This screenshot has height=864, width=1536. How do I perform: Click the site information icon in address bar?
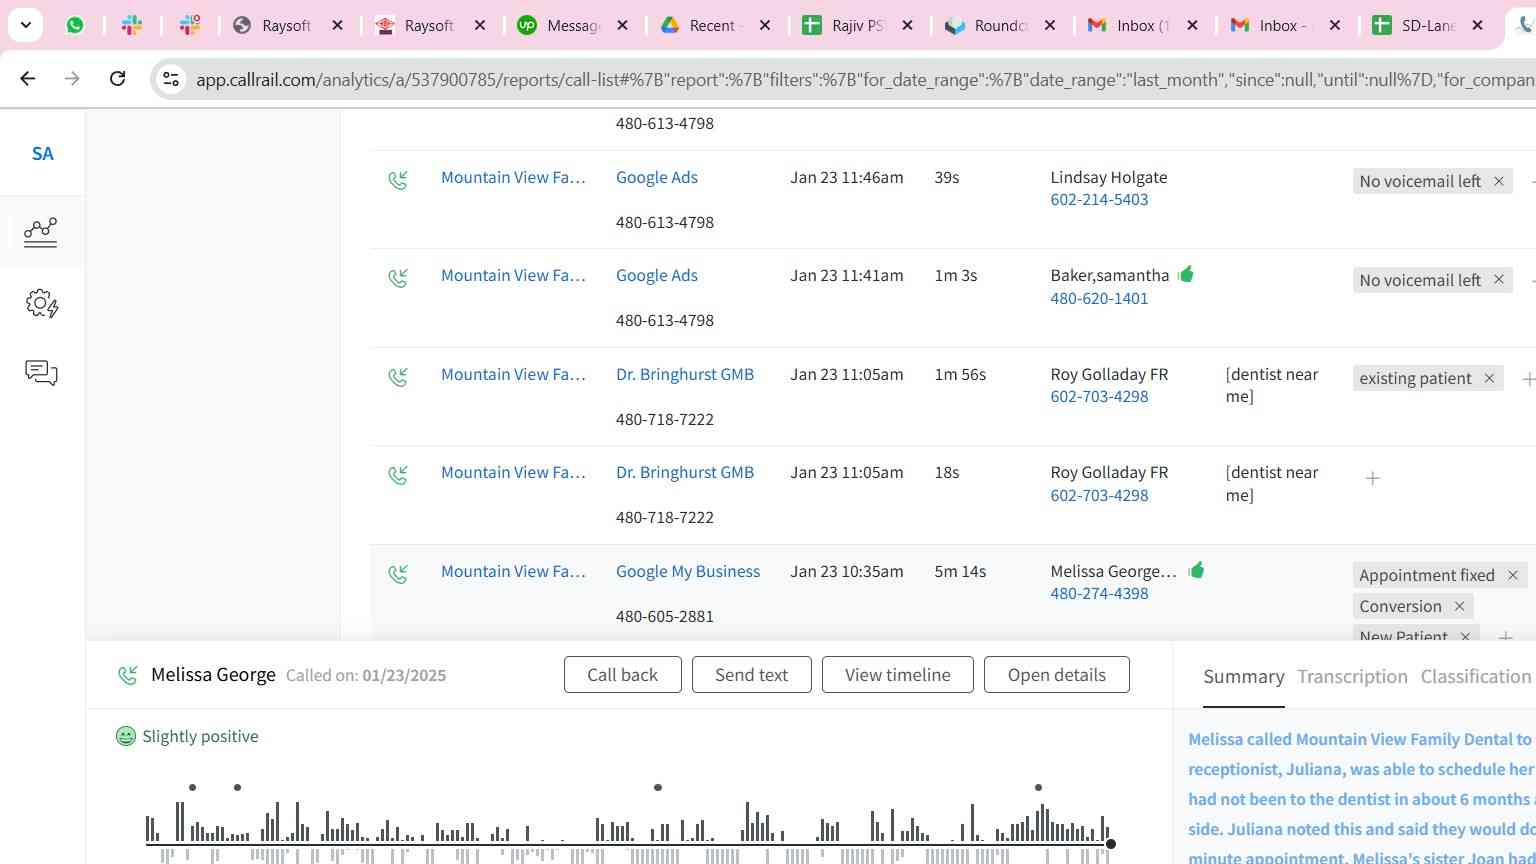(171, 79)
